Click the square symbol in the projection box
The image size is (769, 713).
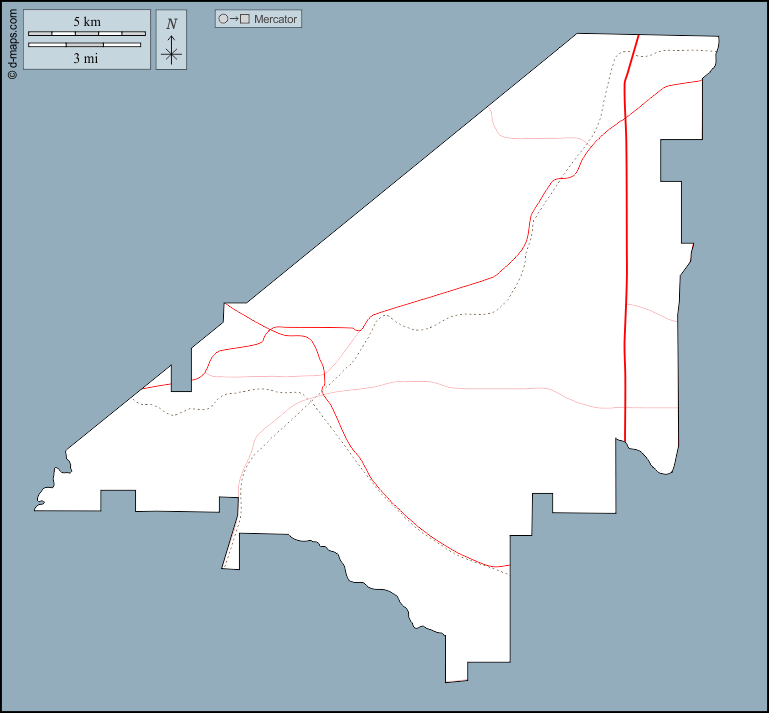tap(244, 19)
